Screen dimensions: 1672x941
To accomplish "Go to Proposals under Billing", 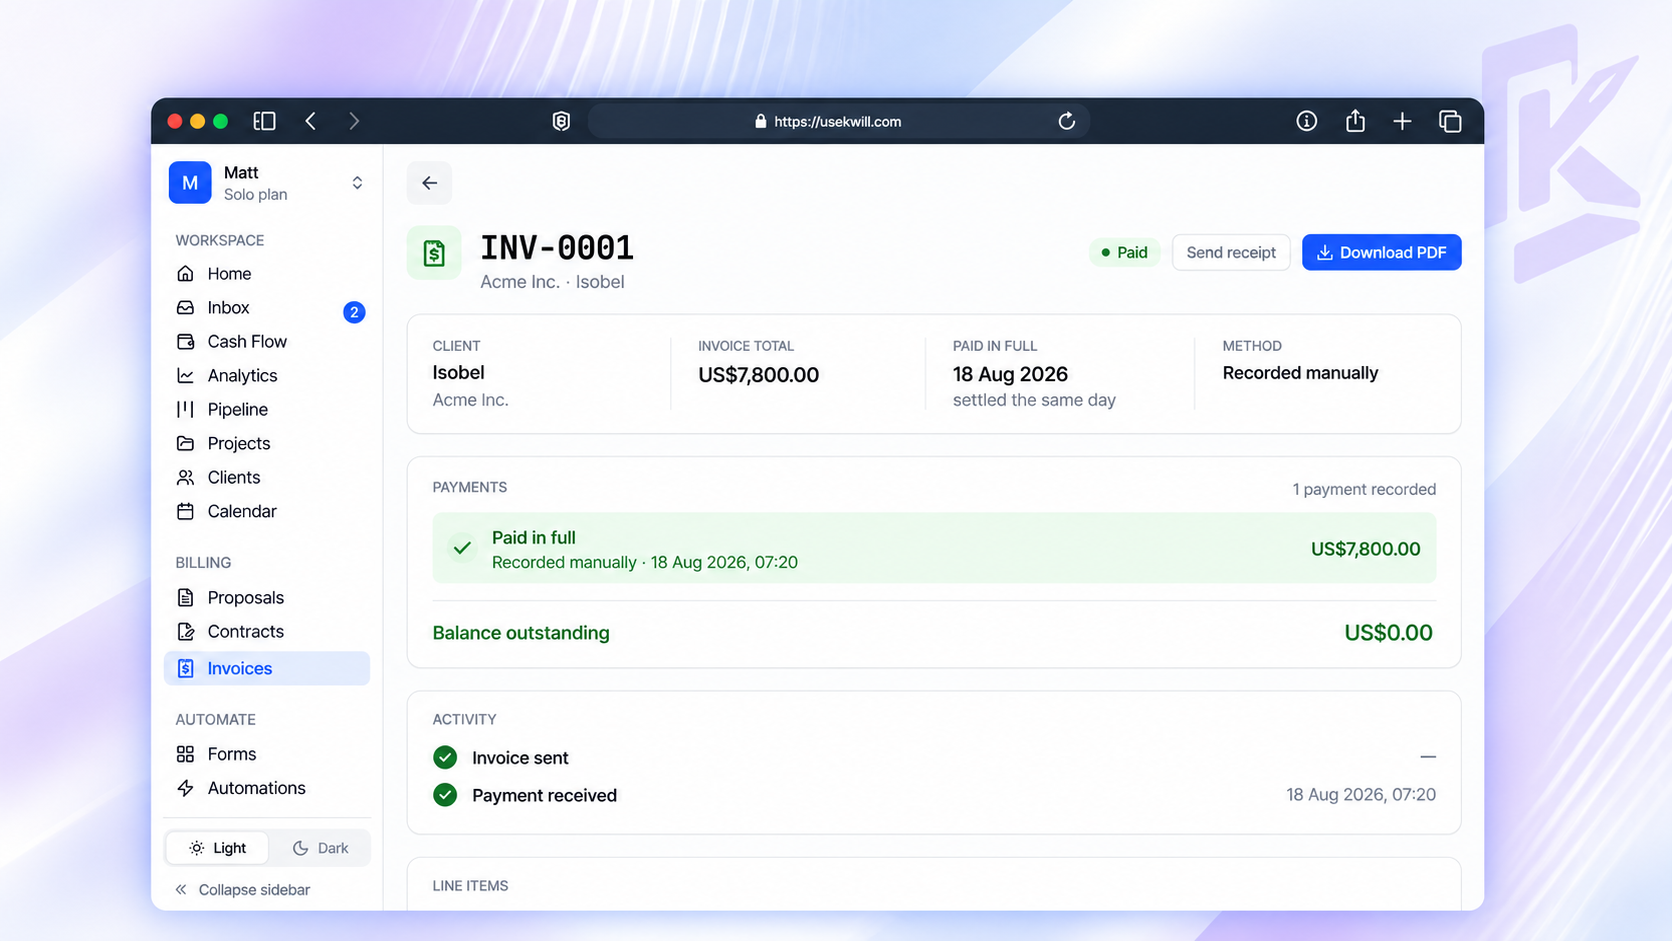I will [267, 598].
